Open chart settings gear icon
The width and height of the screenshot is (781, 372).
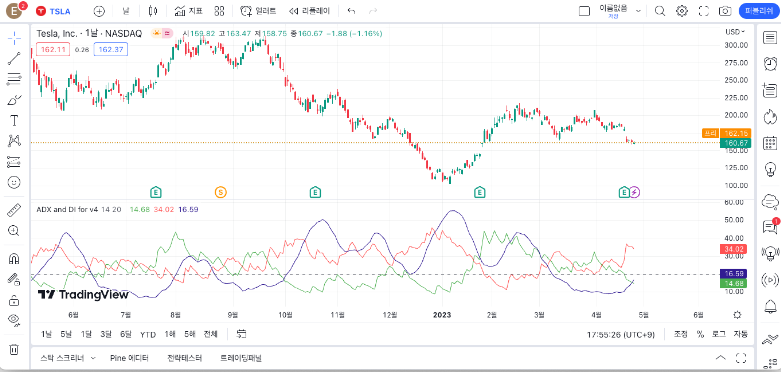(682, 11)
